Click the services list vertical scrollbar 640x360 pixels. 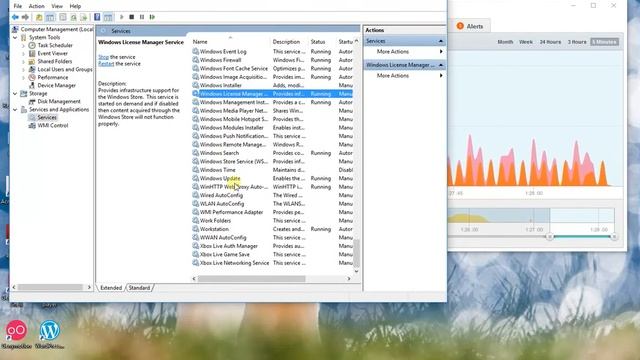tap(356, 253)
